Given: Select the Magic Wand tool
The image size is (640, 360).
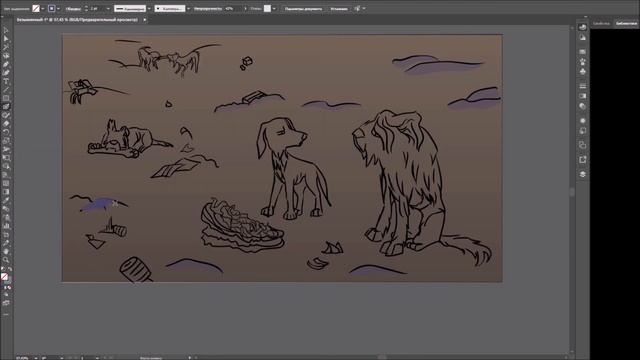Looking at the screenshot, I should 6,47.
